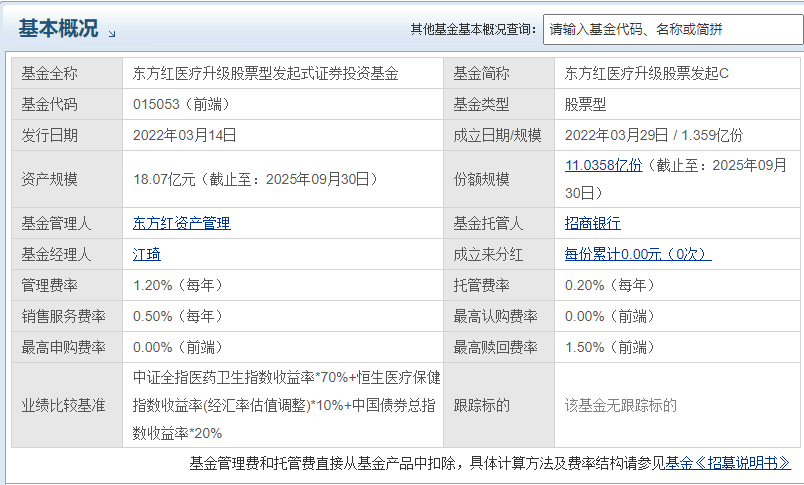The height and width of the screenshot is (485, 804).
Task: Select the issue date 2022年03月14日
Action: (x=185, y=135)
